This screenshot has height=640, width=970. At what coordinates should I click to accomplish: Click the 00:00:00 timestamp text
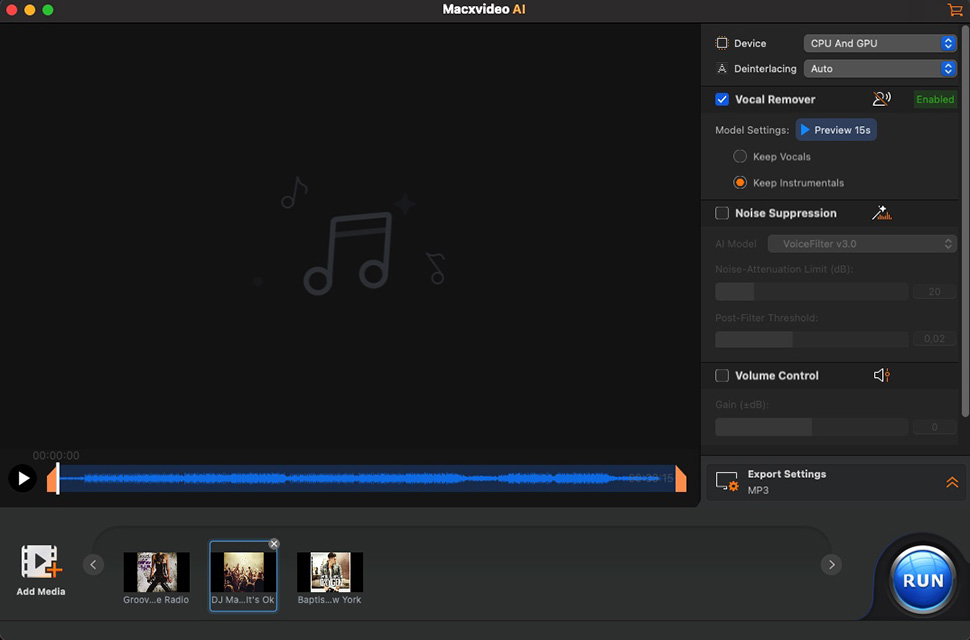[56, 456]
